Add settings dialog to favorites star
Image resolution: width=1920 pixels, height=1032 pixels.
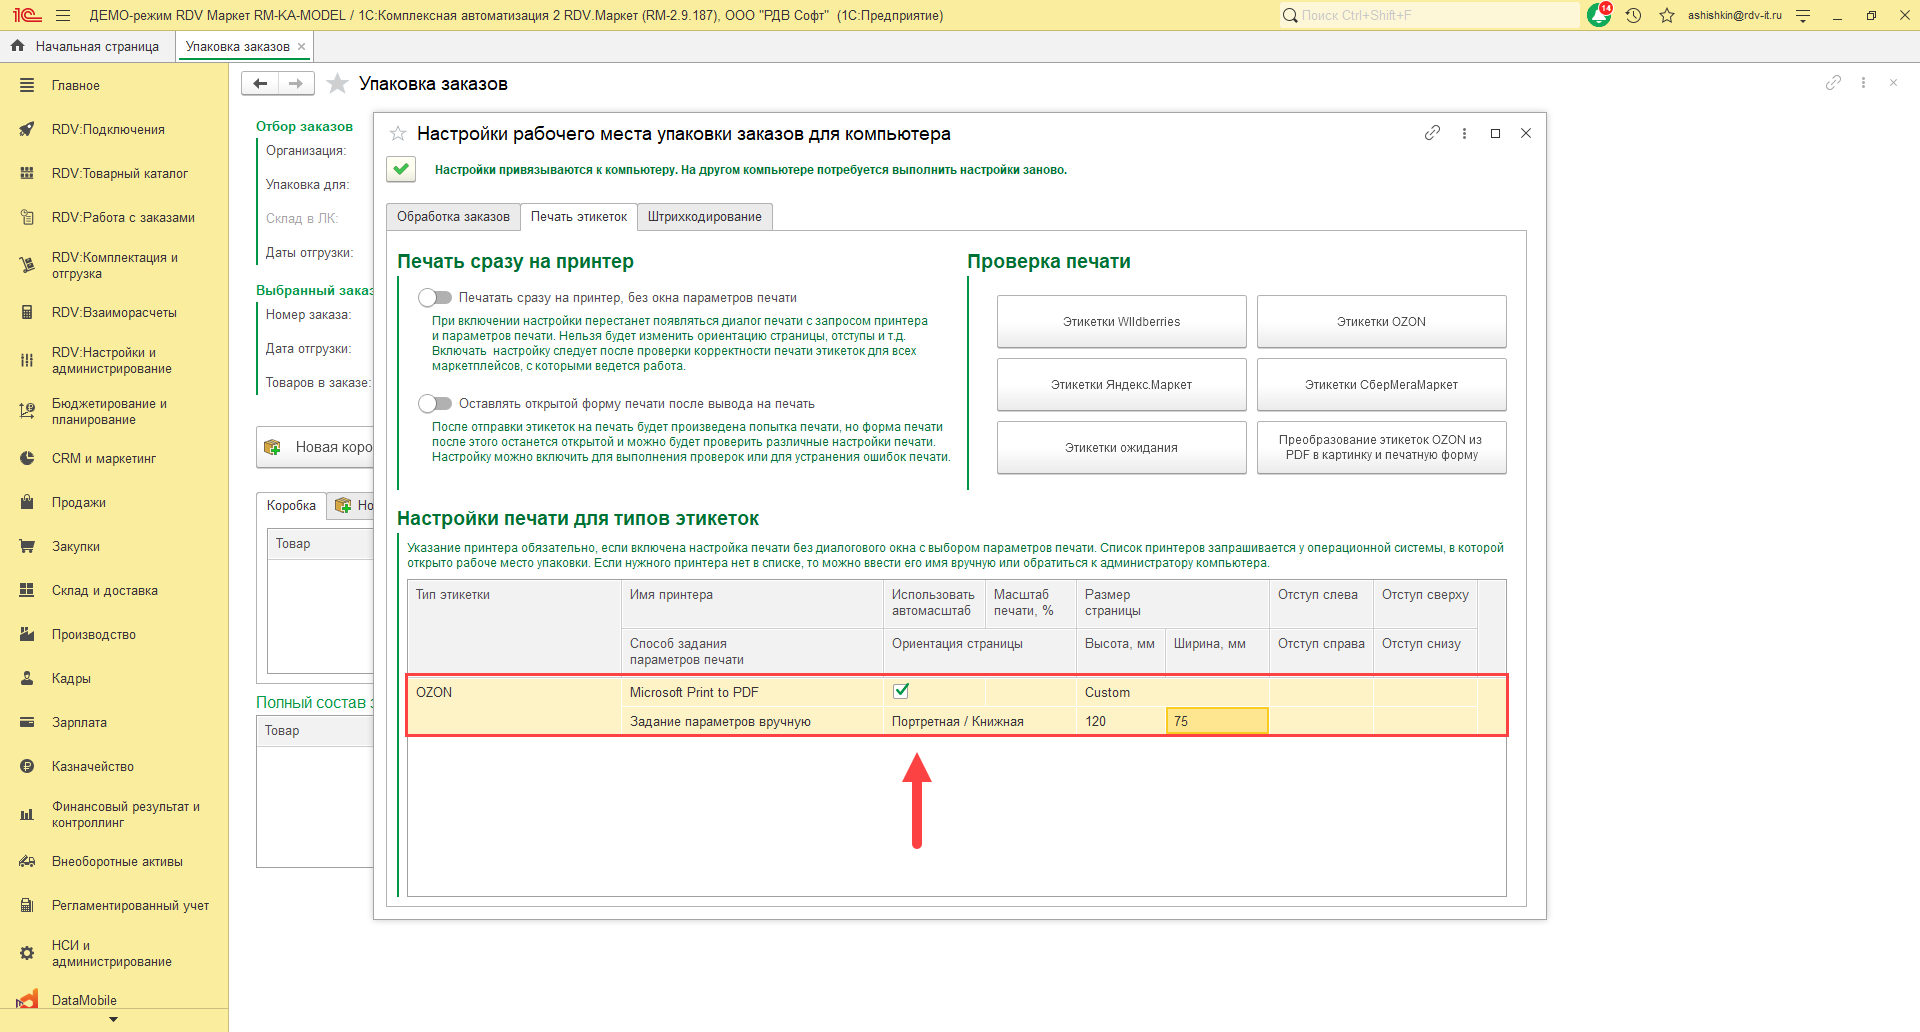pos(398,134)
